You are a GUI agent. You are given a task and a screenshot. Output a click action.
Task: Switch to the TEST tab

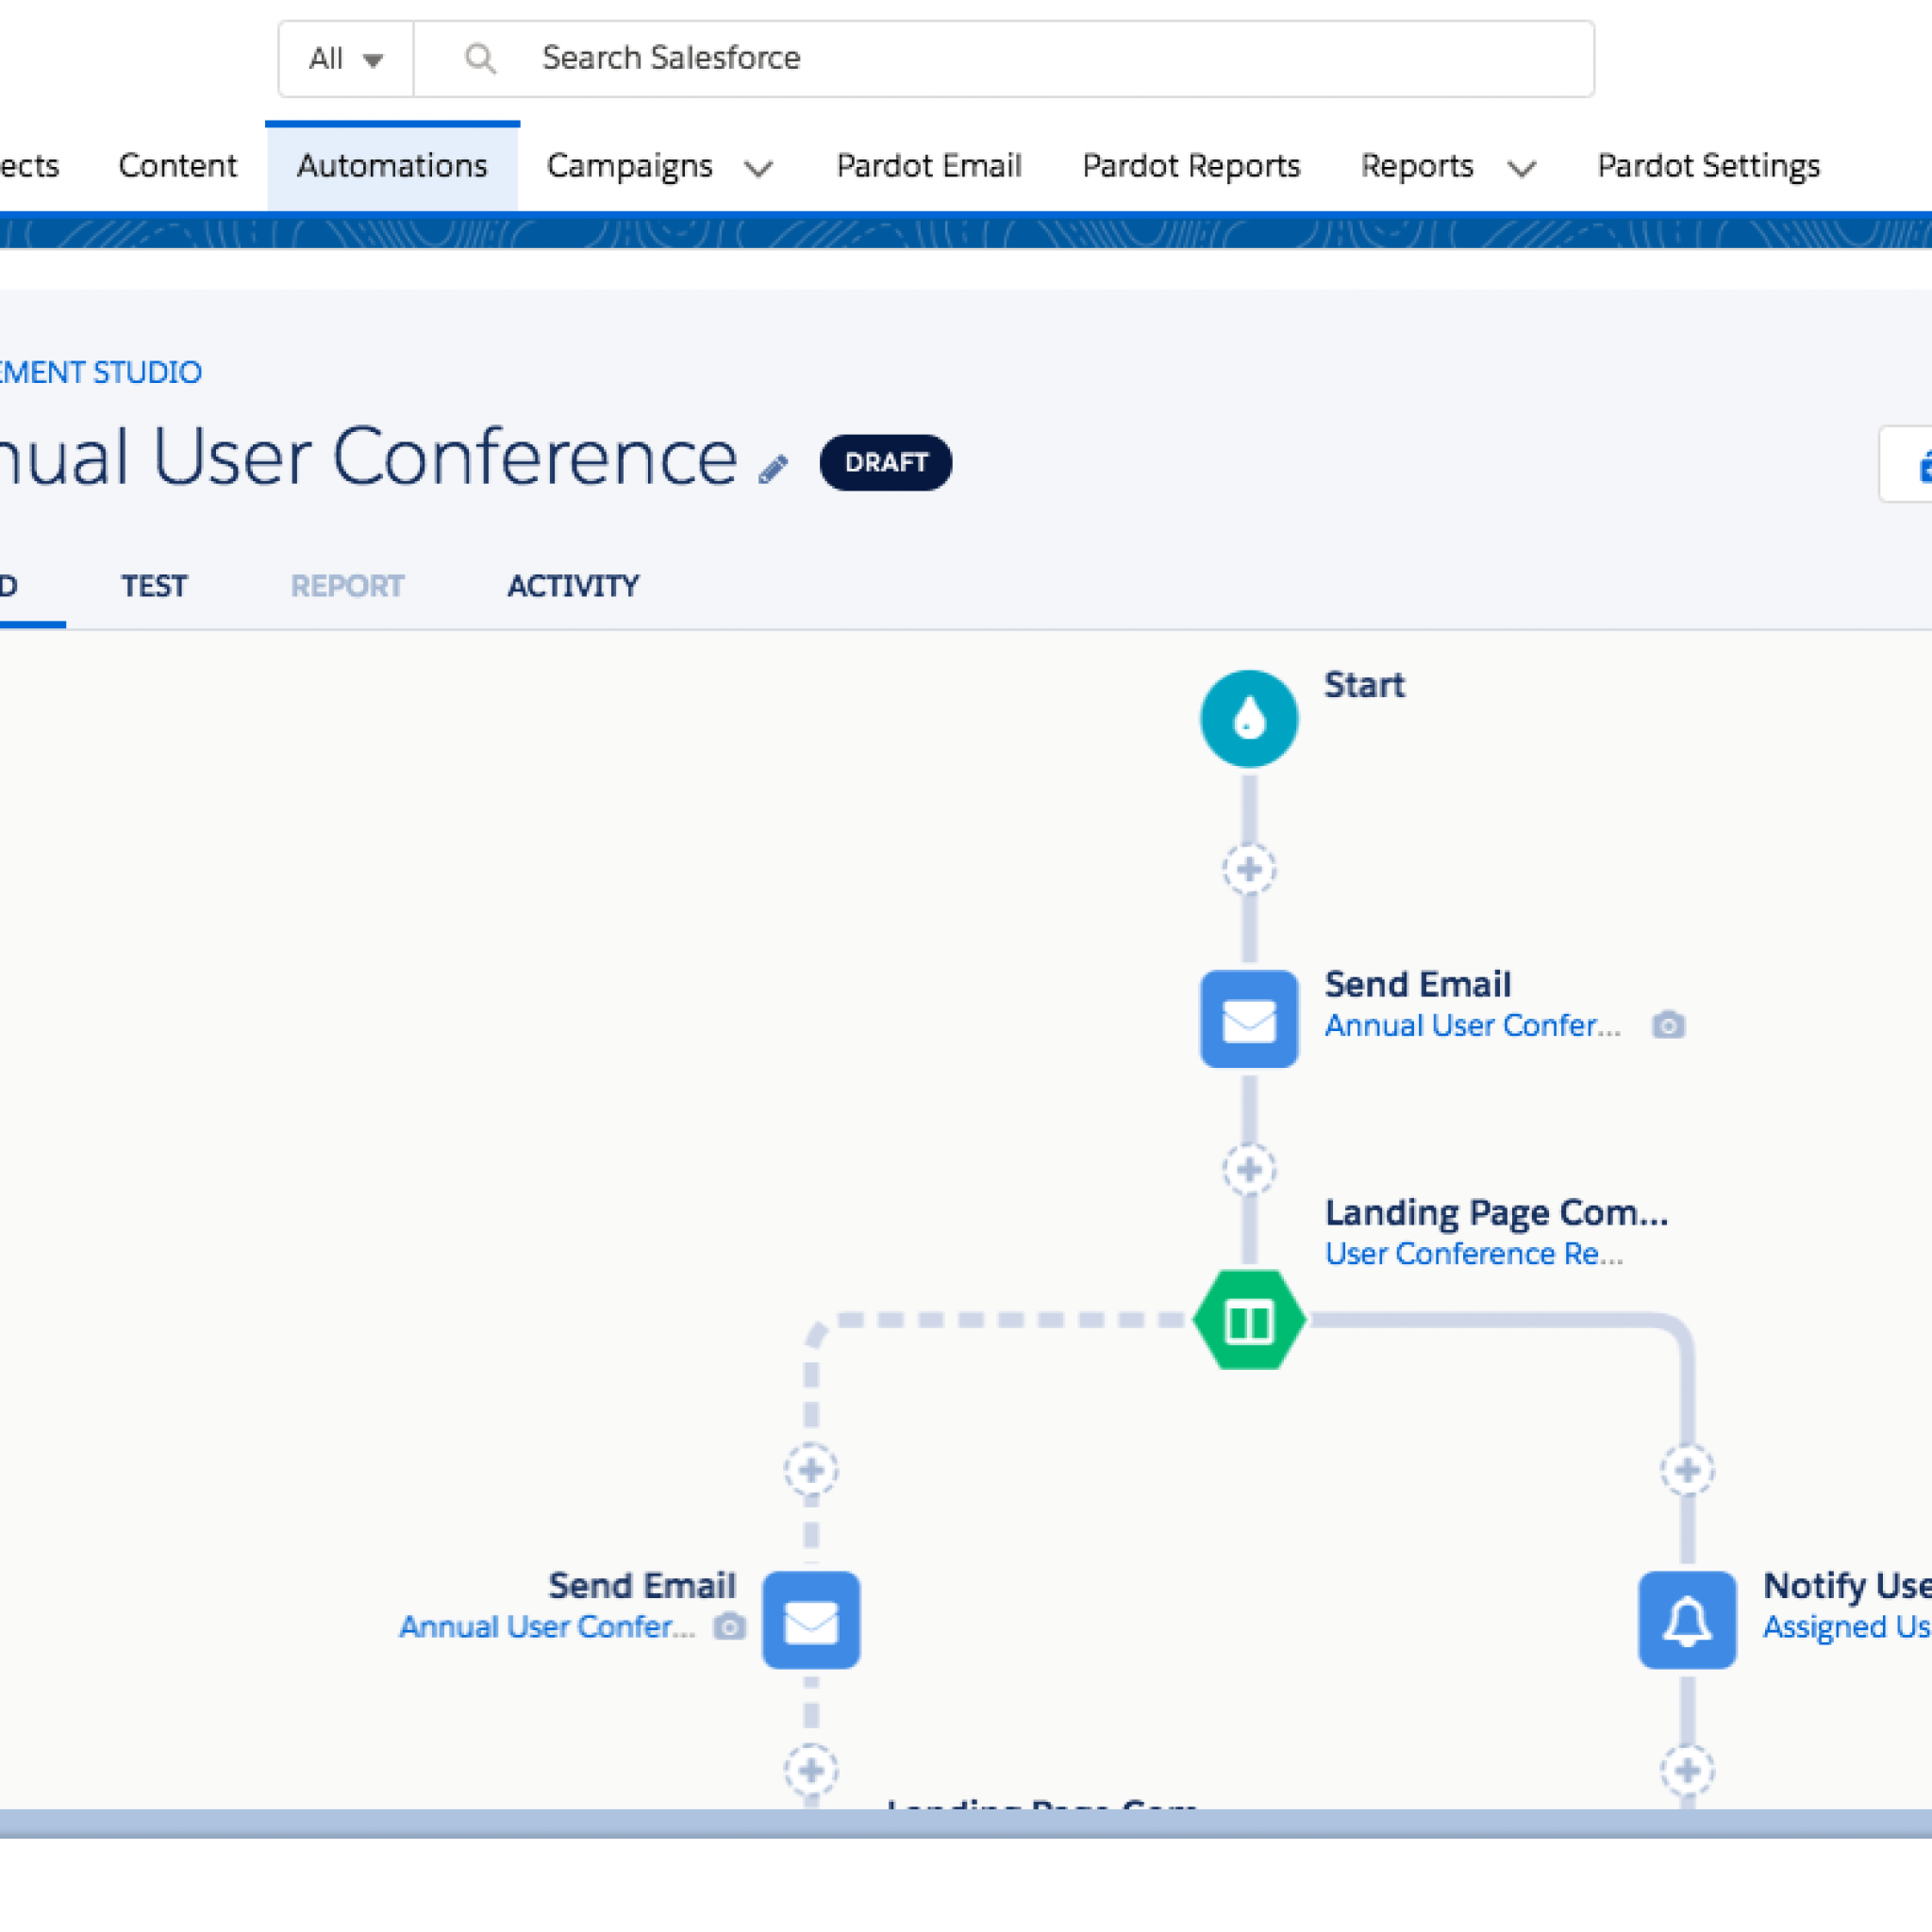coord(154,586)
